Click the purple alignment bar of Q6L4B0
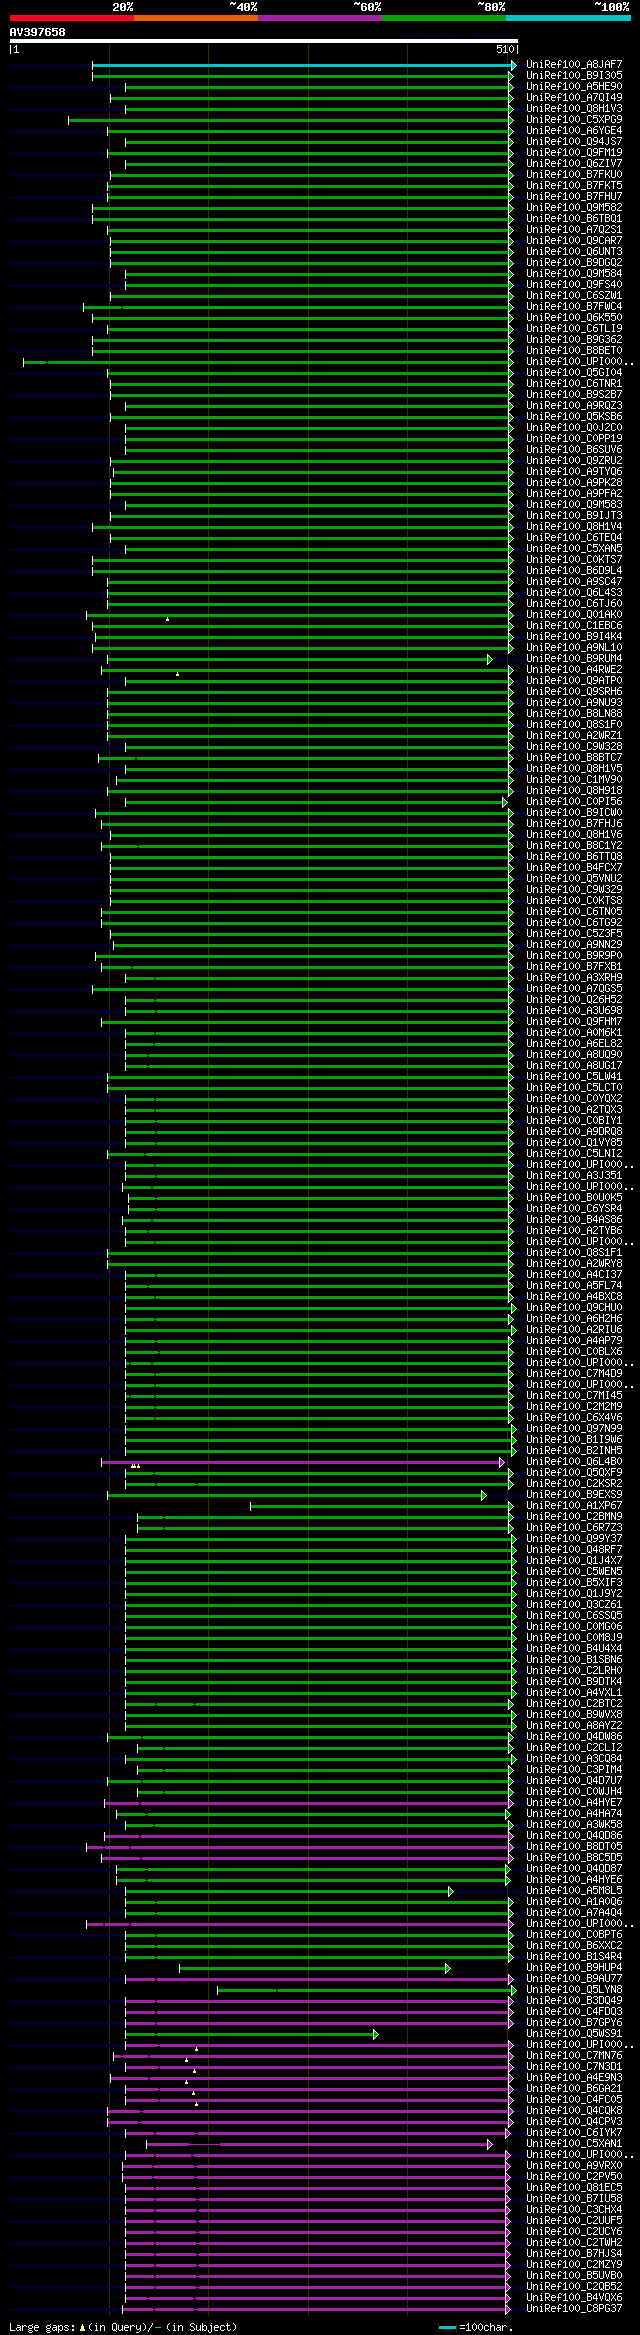This screenshot has width=640, height=2335. coord(301,1462)
